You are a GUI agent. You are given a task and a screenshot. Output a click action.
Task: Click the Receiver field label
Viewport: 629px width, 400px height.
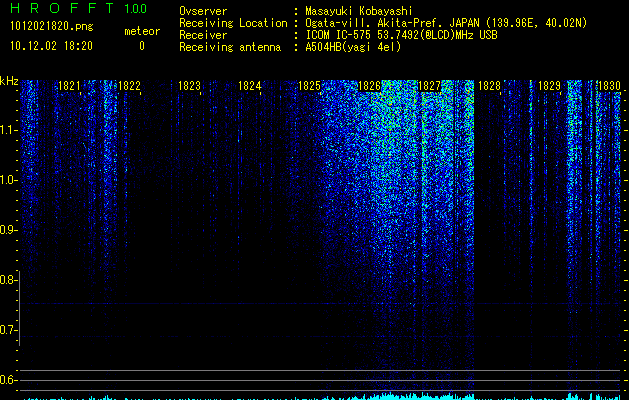coord(203,35)
